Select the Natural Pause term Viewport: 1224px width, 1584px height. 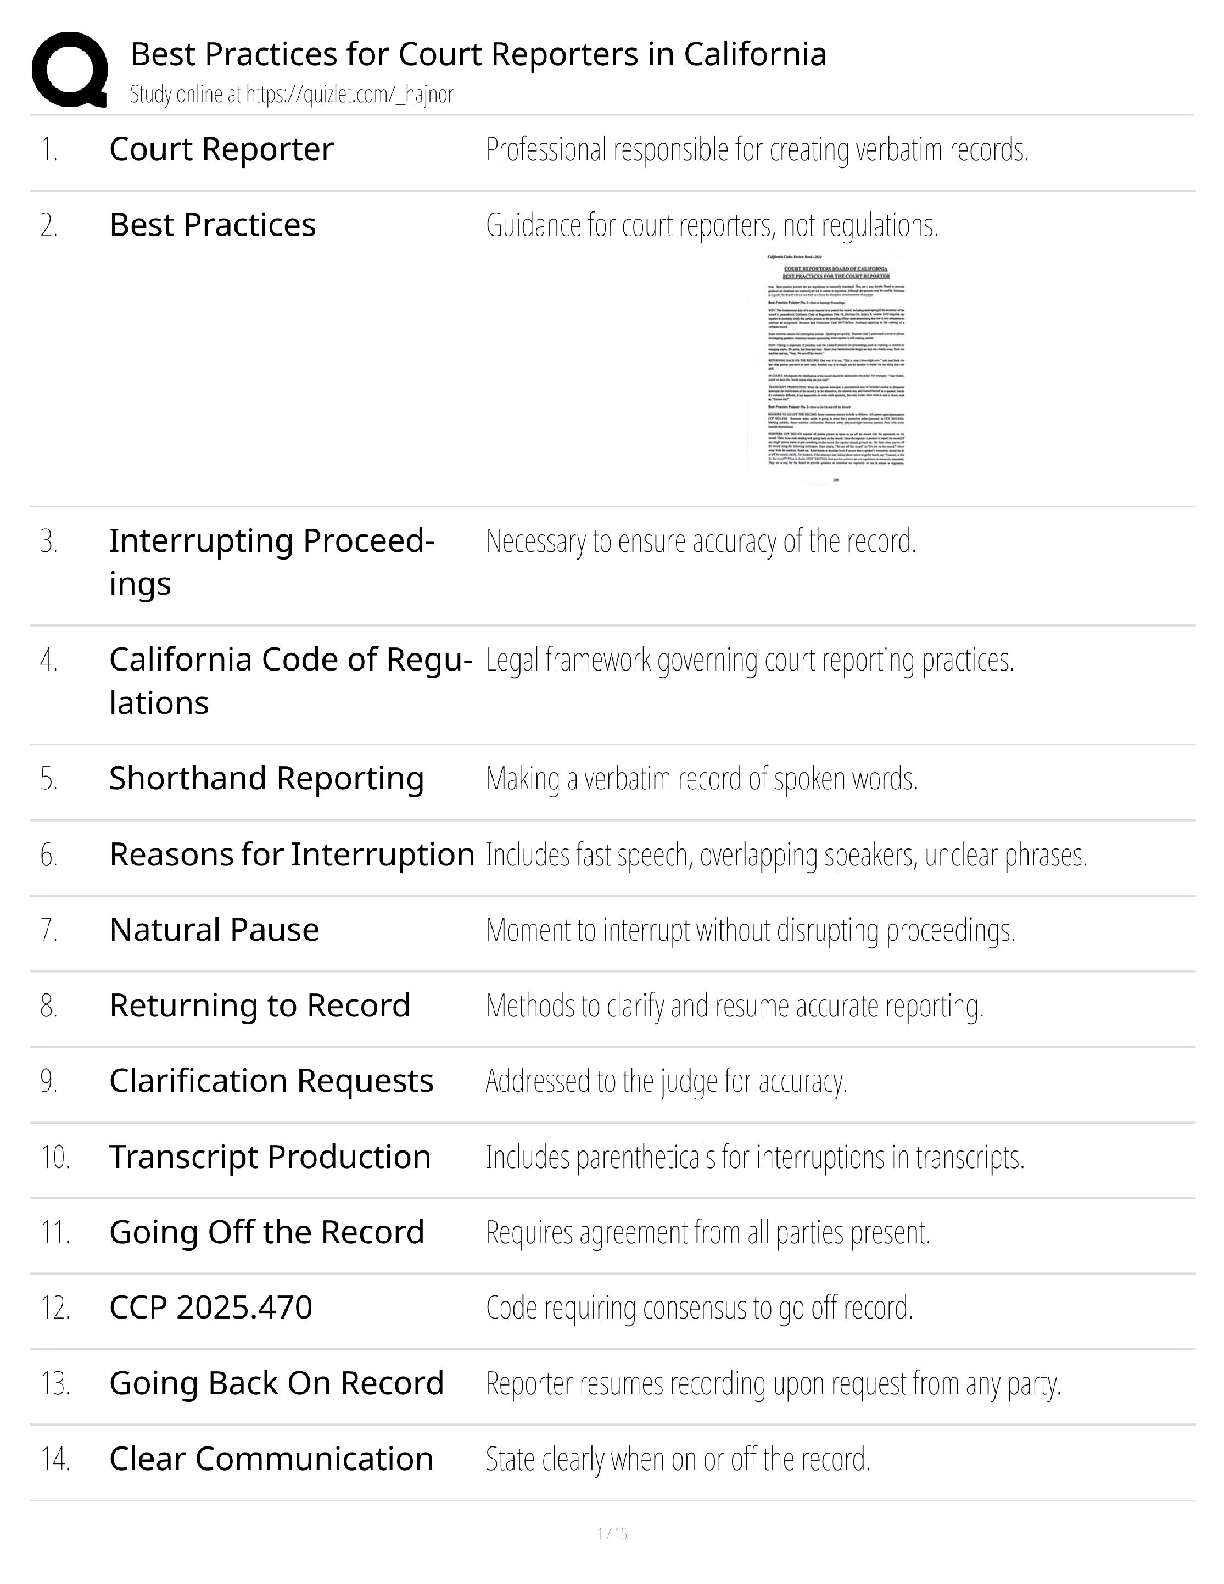[x=214, y=931]
